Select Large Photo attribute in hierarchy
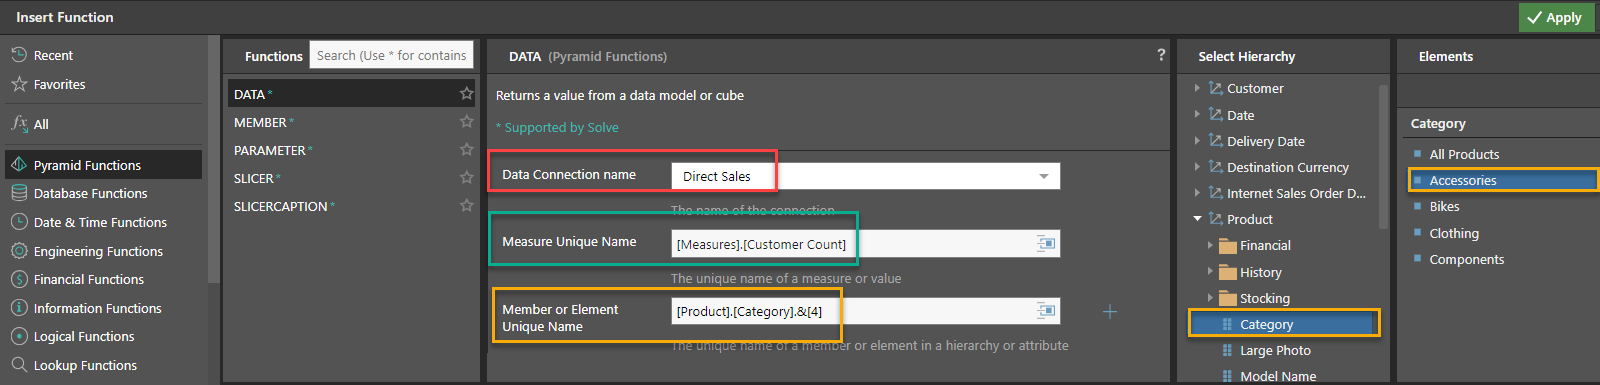This screenshot has height=385, width=1600. coord(1275,350)
